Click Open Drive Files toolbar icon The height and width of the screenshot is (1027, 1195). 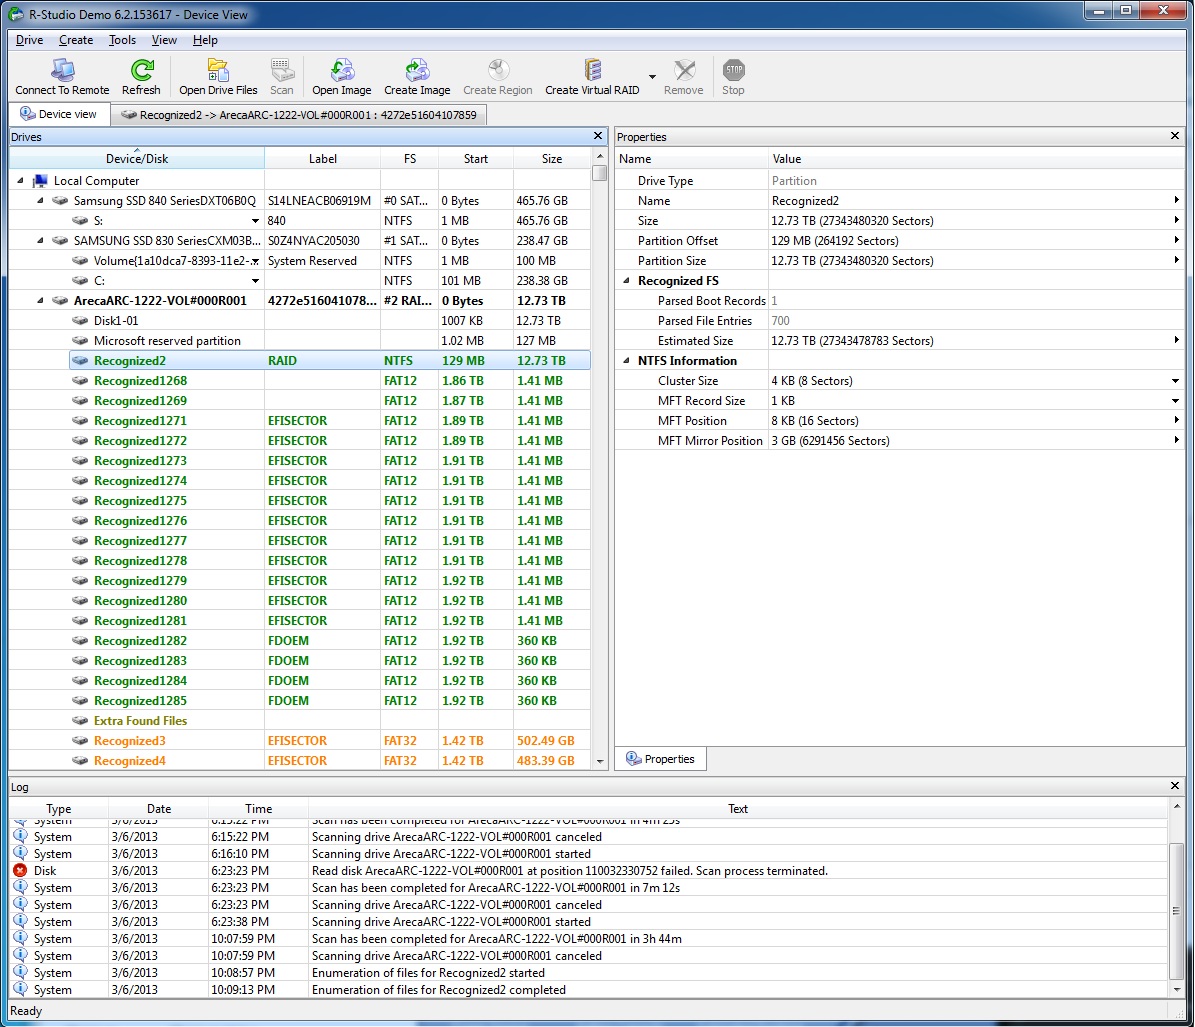pyautogui.click(x=218, y=77)
